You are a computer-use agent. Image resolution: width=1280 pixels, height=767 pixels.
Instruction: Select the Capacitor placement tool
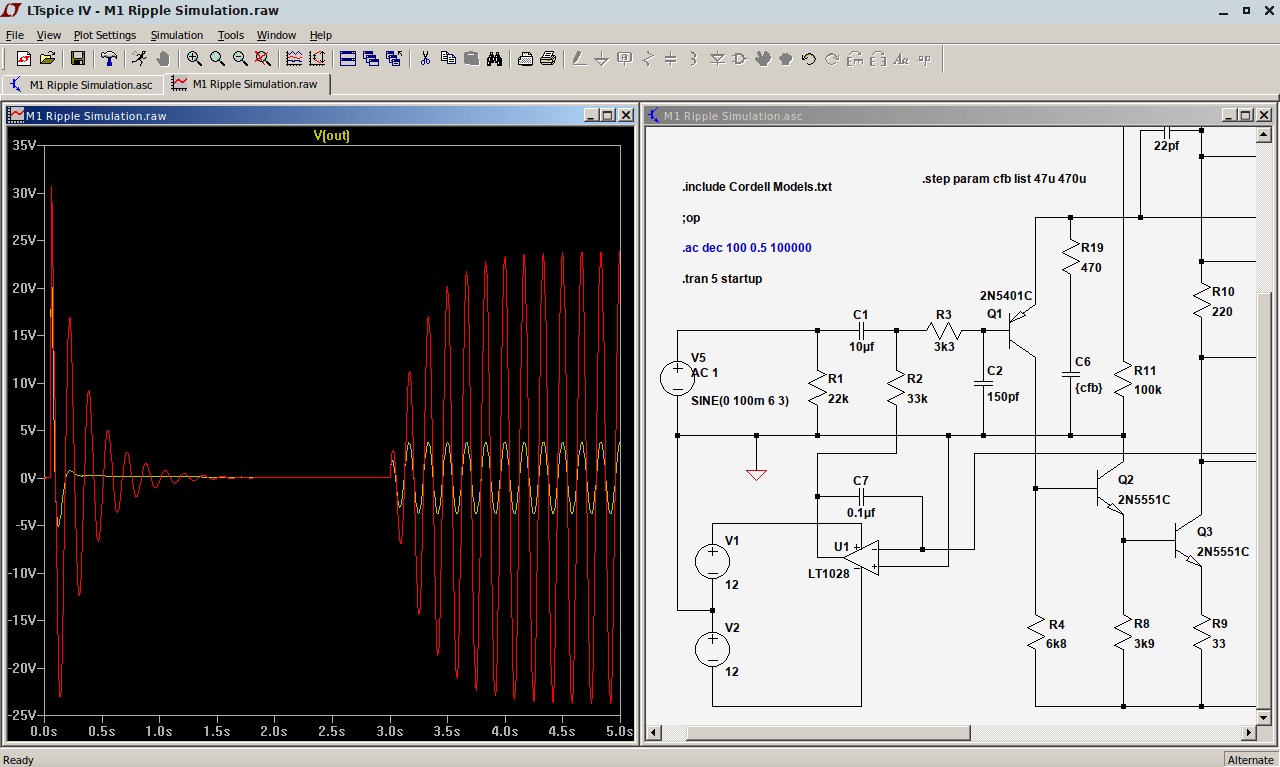pos(671,59)
